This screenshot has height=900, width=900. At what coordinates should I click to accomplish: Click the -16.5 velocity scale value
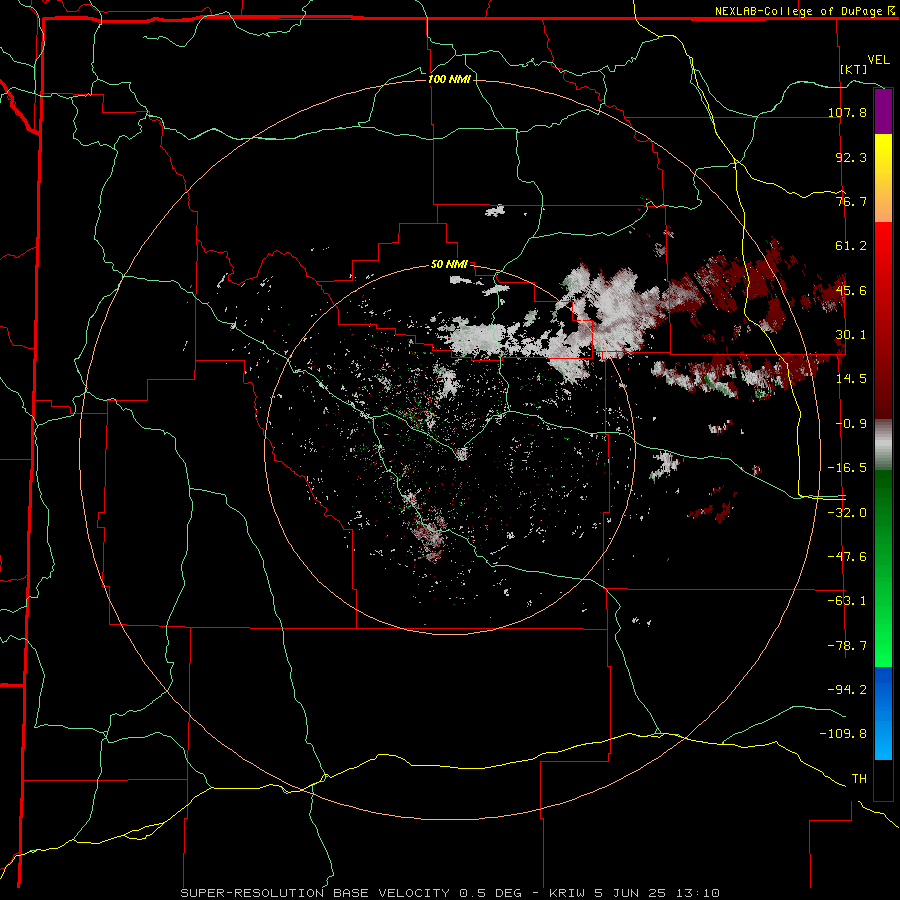847,468
